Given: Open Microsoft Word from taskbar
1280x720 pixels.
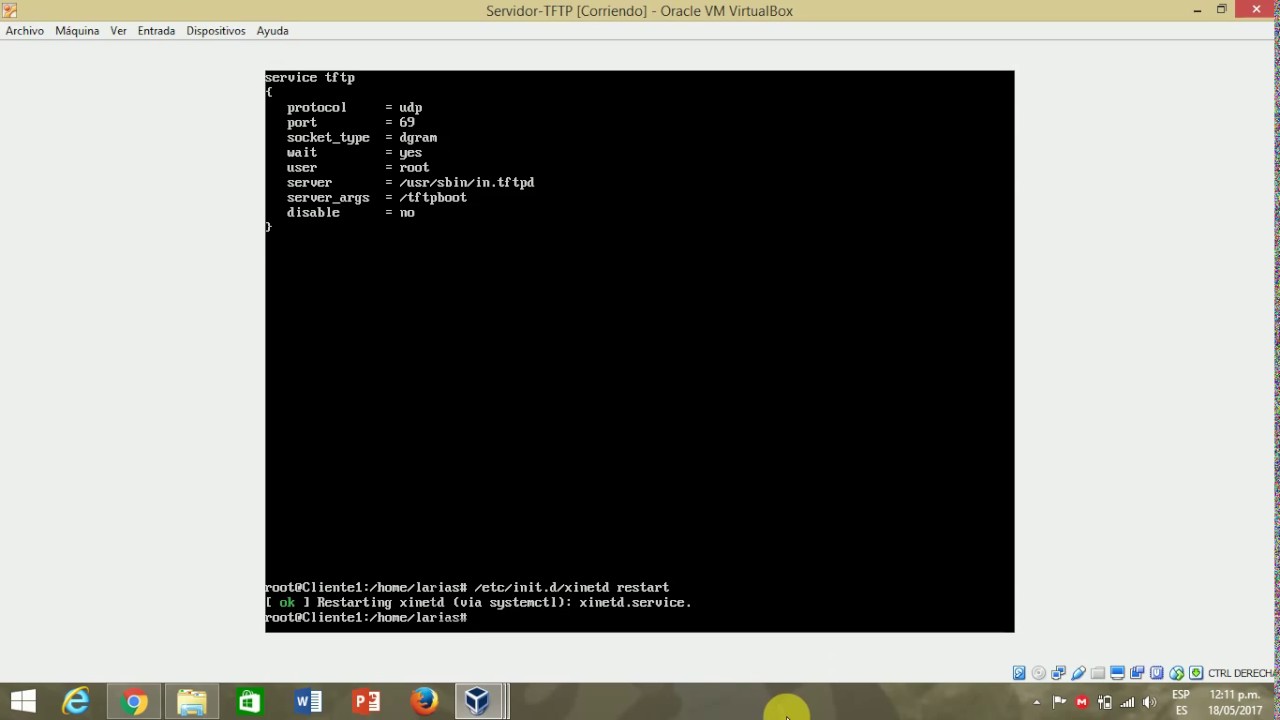Looking at the screenshot, I should [308, 702].
